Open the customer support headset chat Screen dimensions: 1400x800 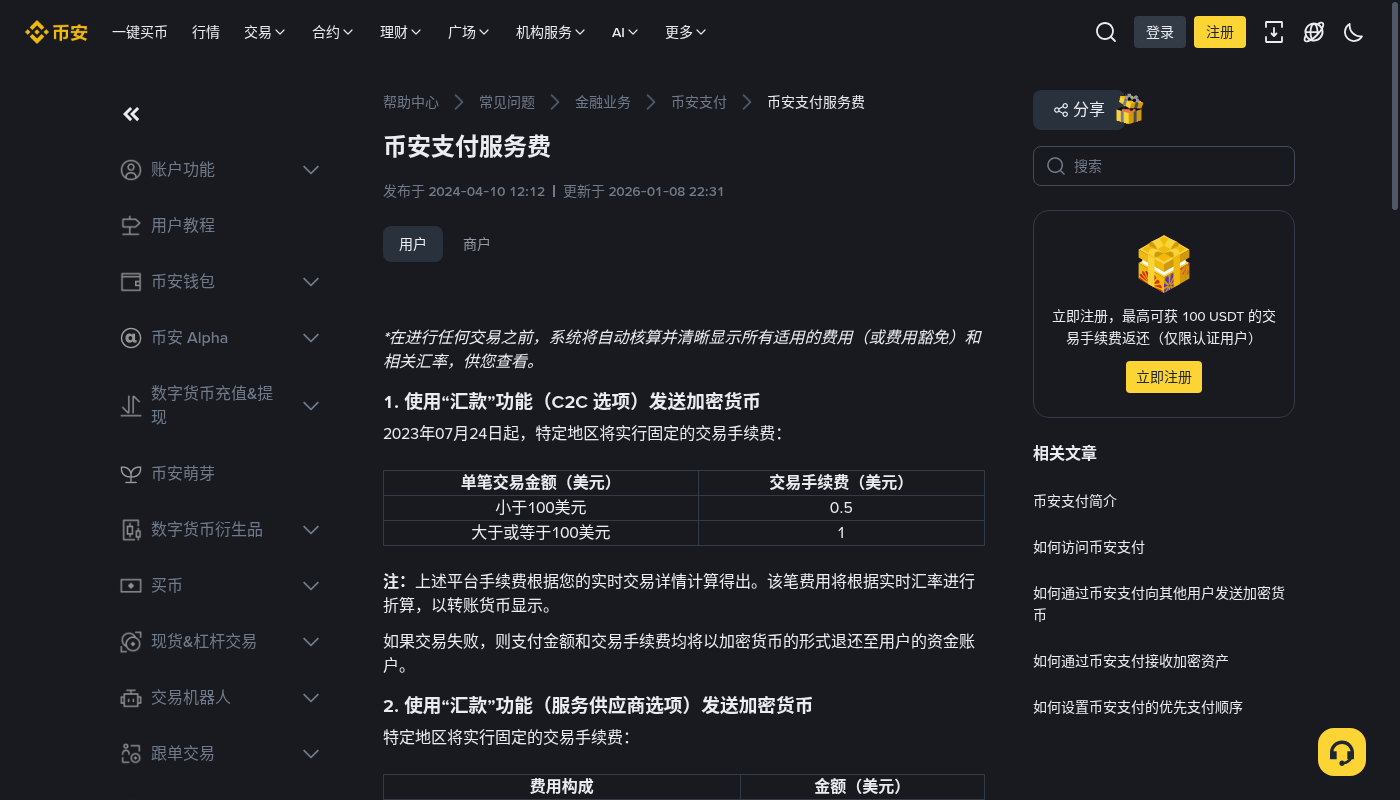[1342, 752]
